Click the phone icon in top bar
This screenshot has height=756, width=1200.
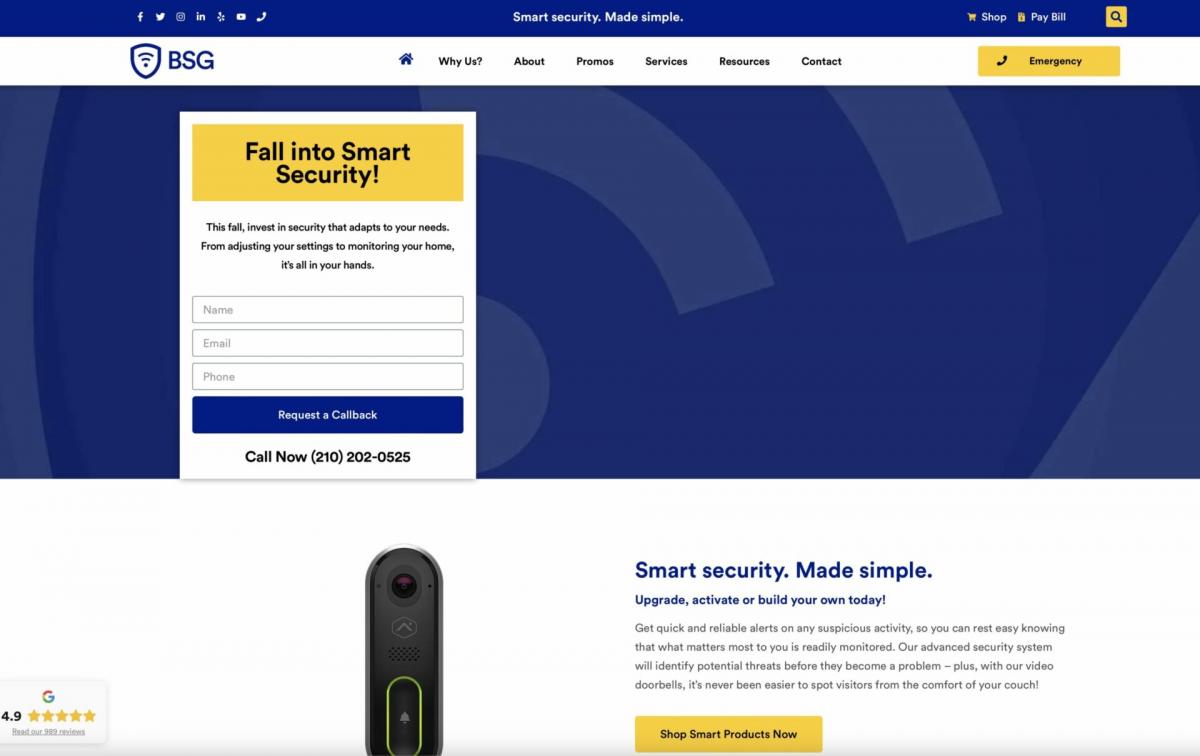tap(262, 17)
